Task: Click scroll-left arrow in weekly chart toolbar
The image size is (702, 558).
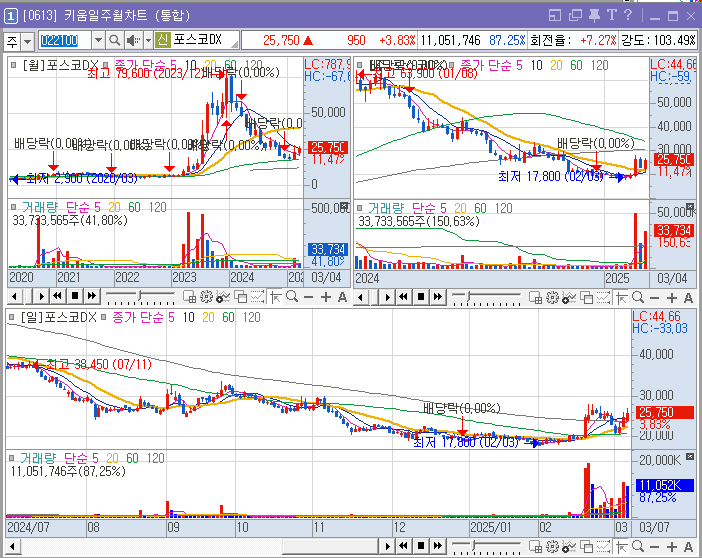Action: click(360, 297)
